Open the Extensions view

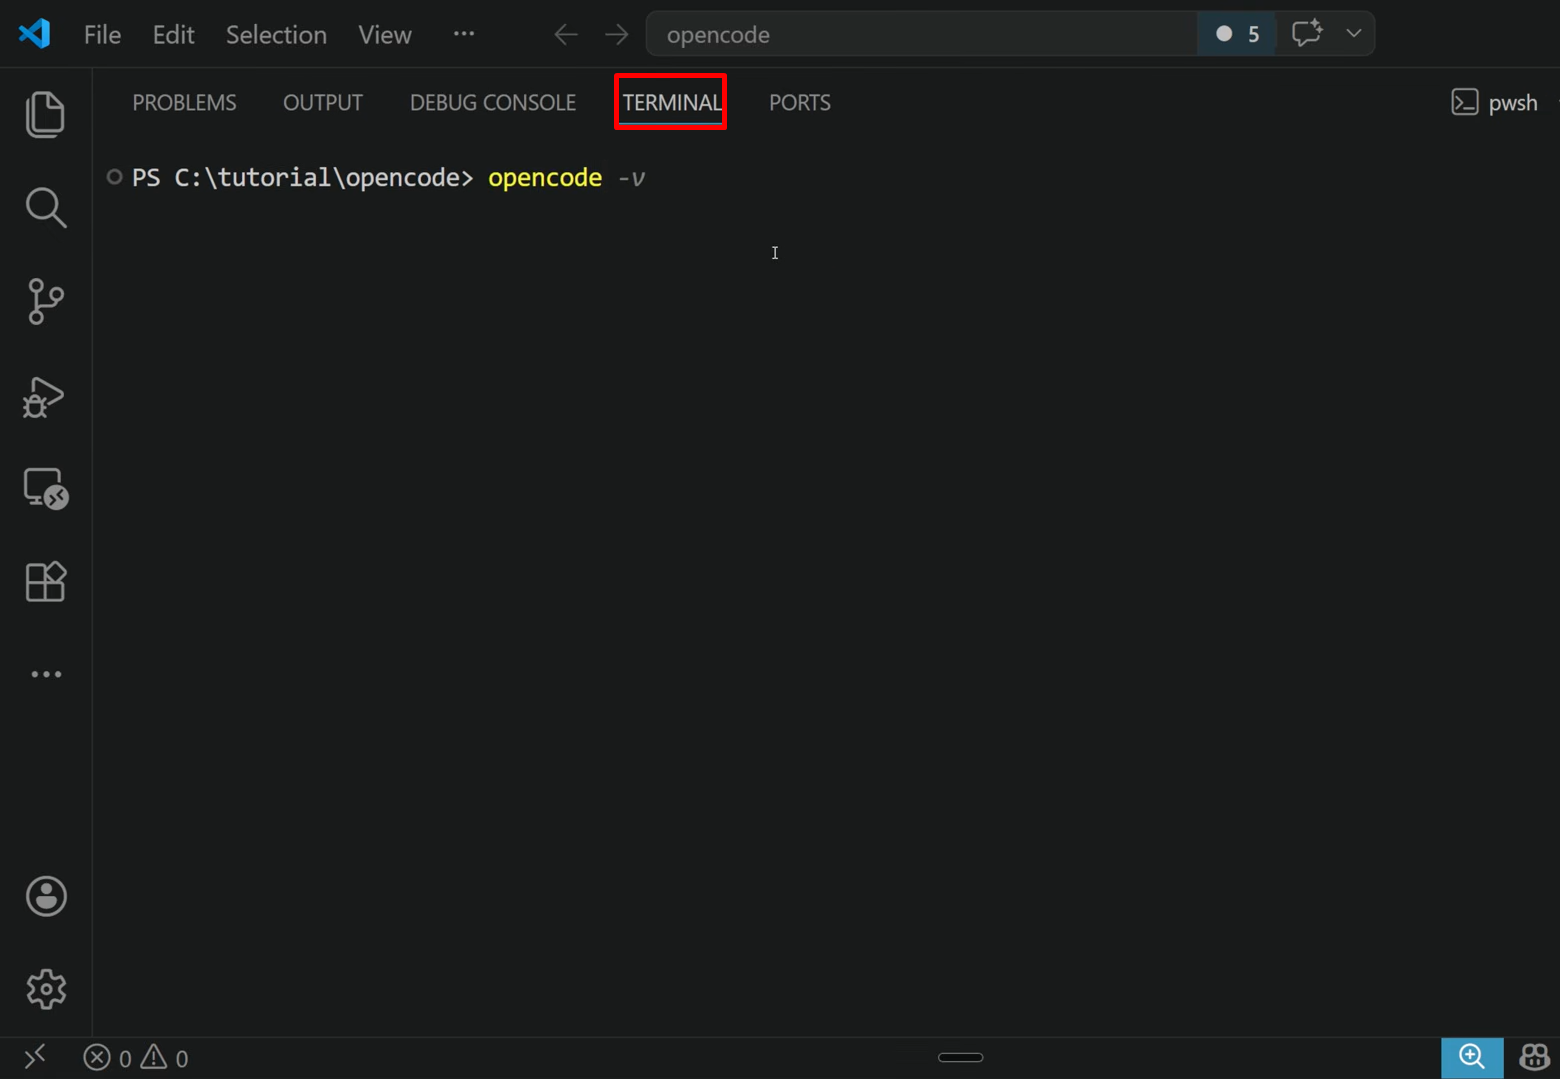[x=45, y=581]
